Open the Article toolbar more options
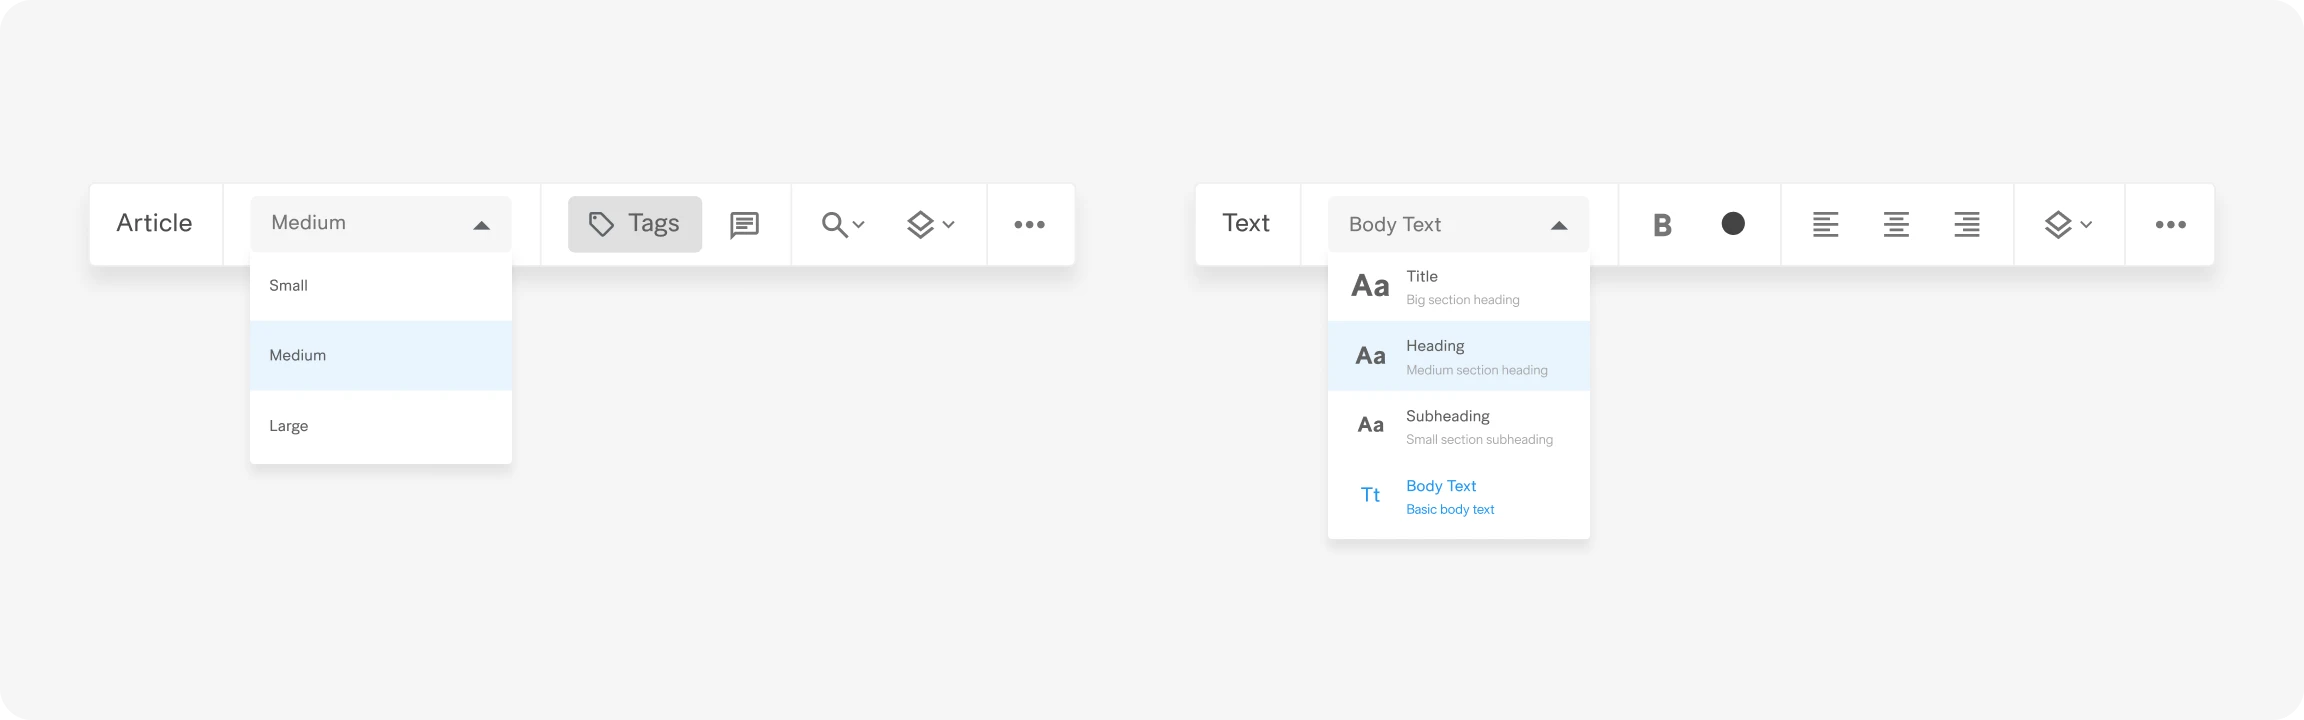 1029,225
